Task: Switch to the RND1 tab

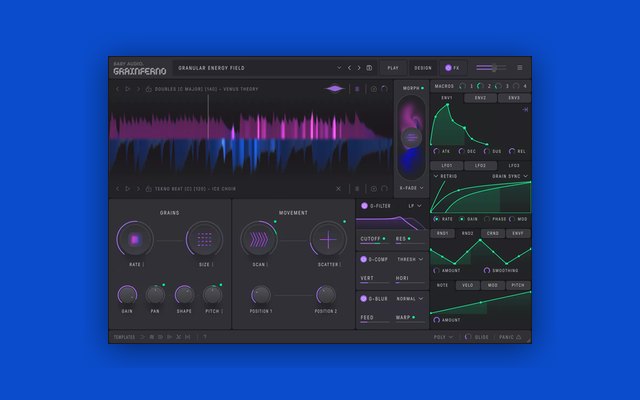Action: coord(442,233)
